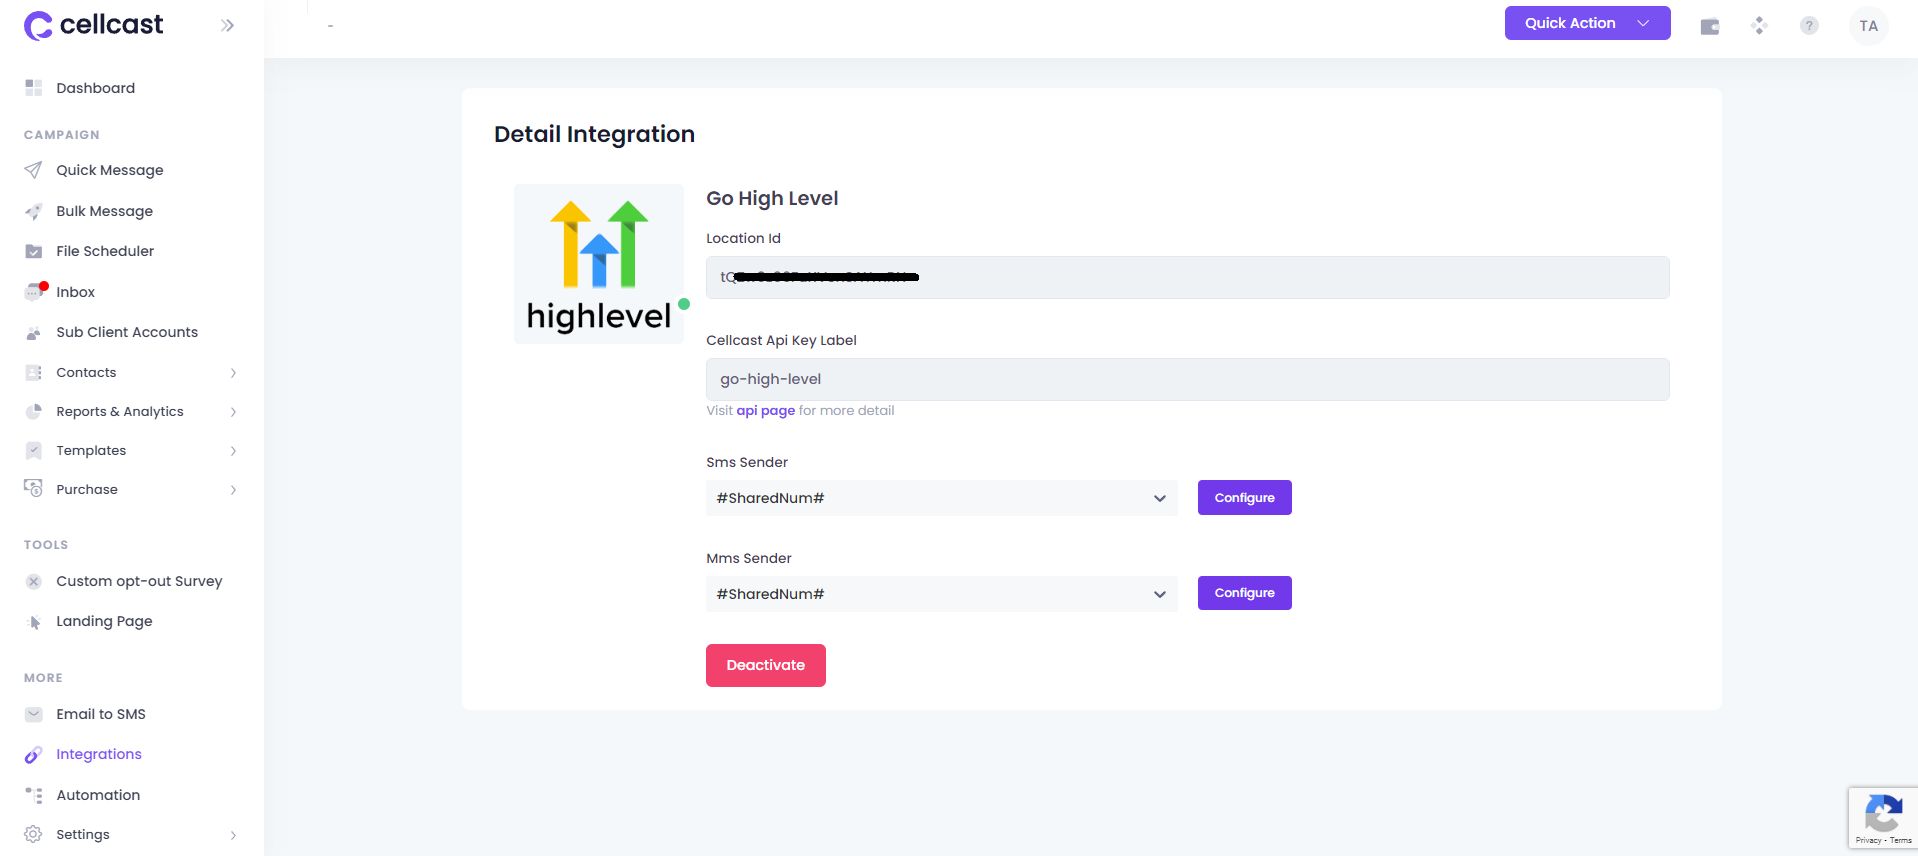Click the Inbox chat icon

point(34,292)
